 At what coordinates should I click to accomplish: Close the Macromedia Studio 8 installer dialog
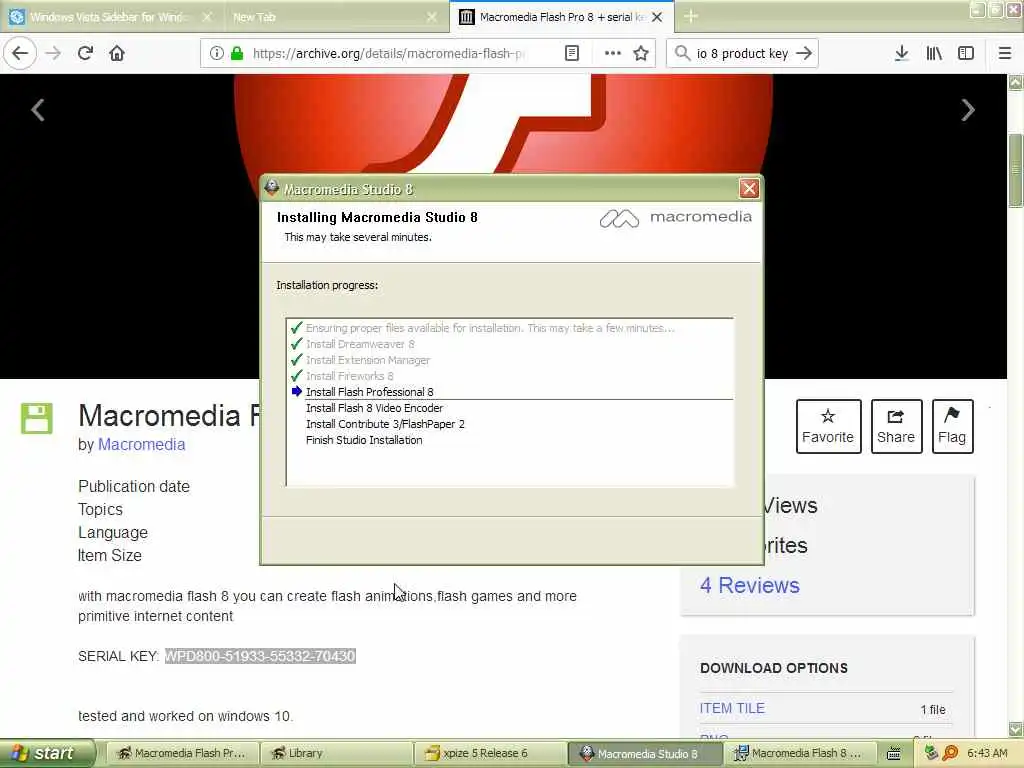pyautogui.click(x=749, y=189)
